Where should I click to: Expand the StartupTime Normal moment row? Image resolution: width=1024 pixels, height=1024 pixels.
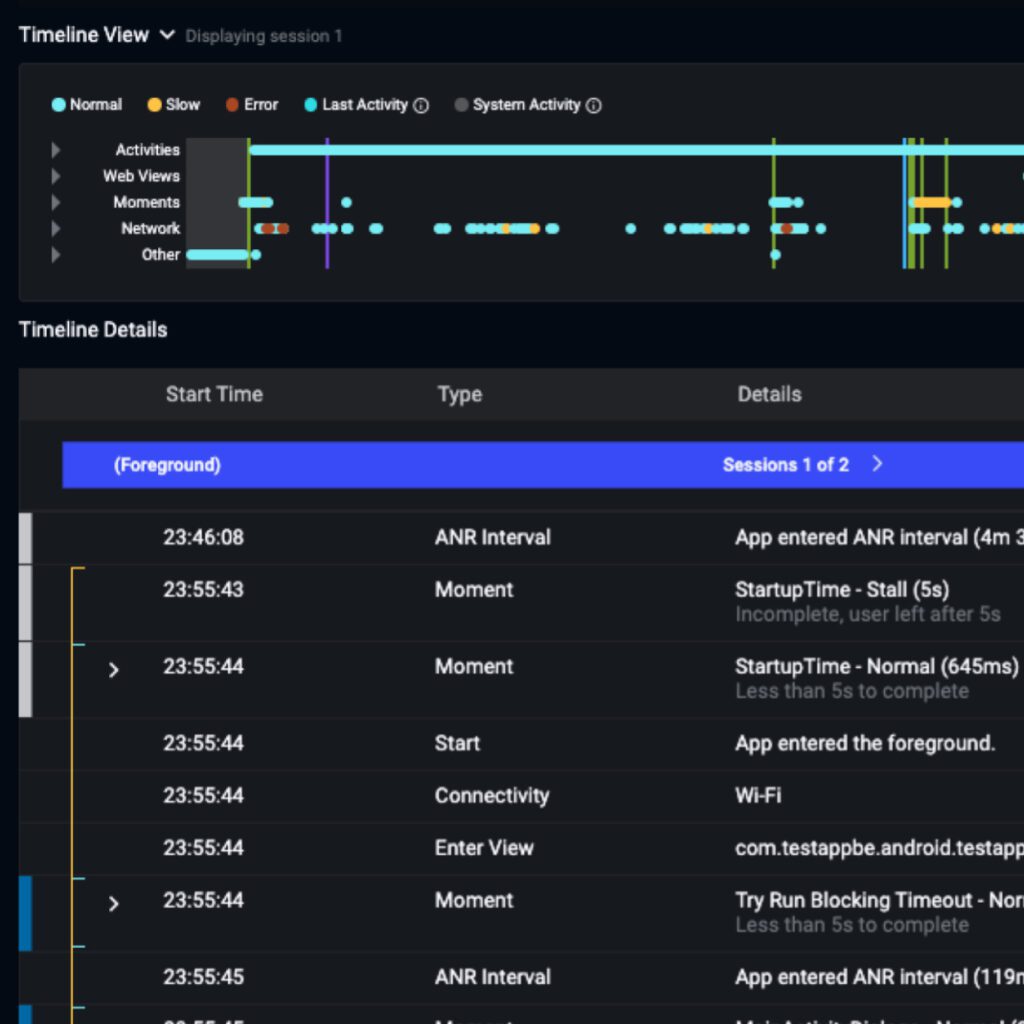(x=112, y=670)
